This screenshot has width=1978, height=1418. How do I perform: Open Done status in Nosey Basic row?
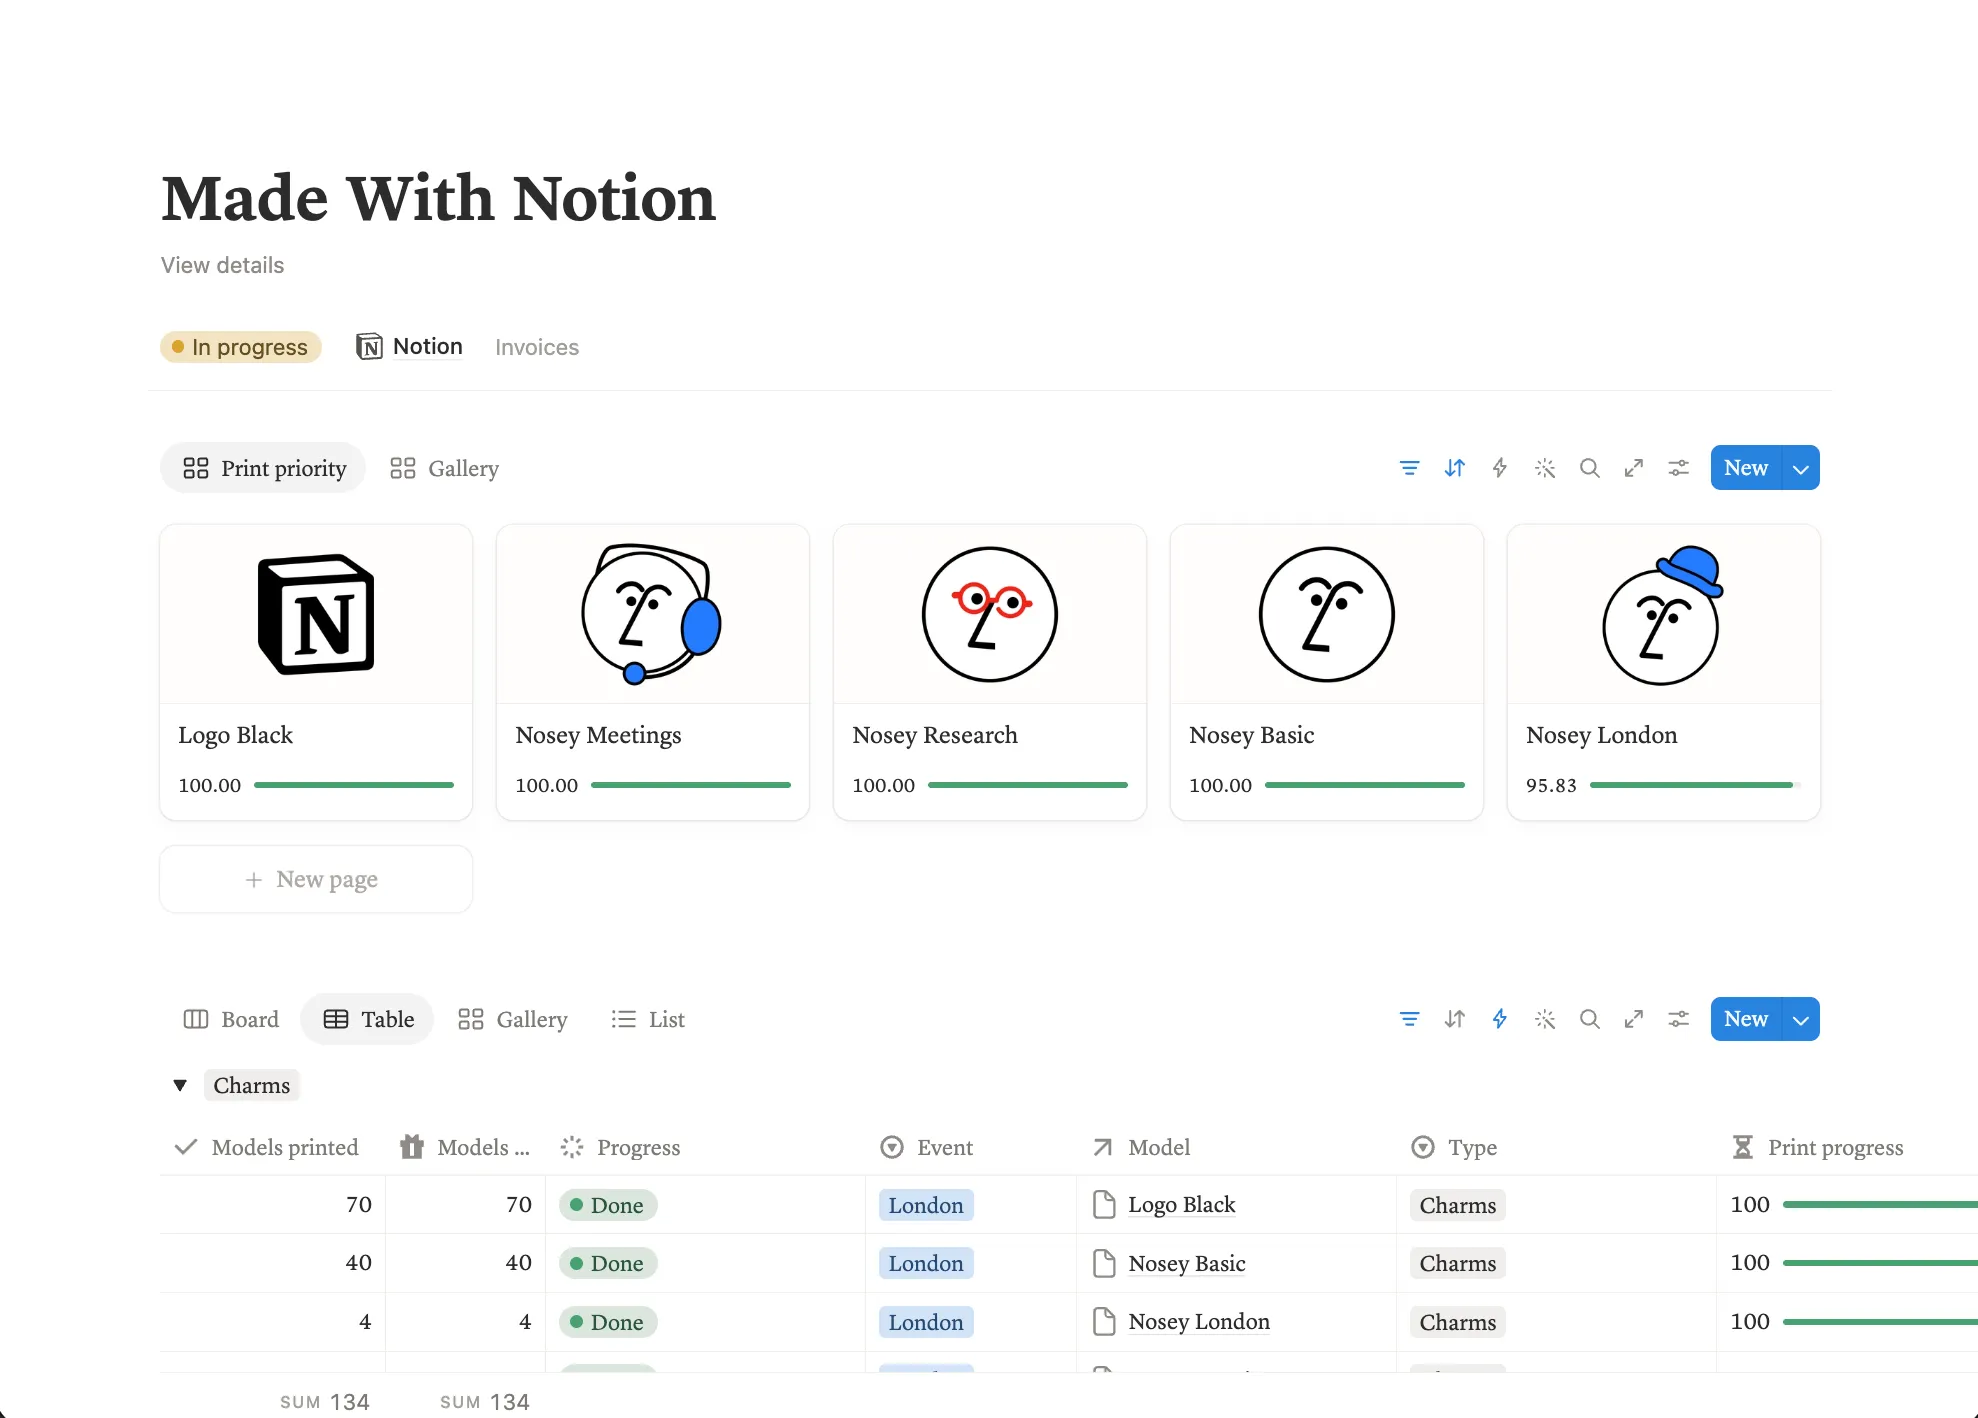(x=608, y=1263)
